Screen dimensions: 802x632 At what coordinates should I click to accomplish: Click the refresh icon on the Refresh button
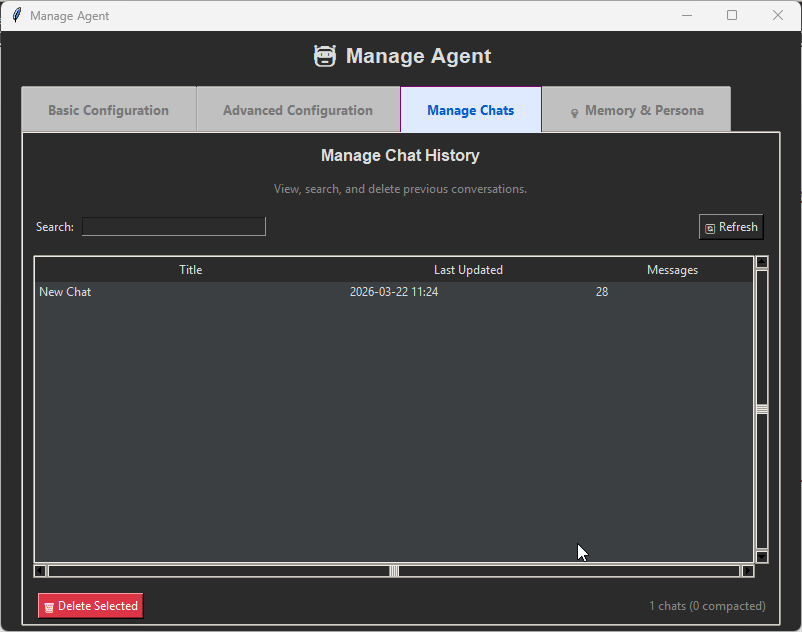(x=710, y=227)
